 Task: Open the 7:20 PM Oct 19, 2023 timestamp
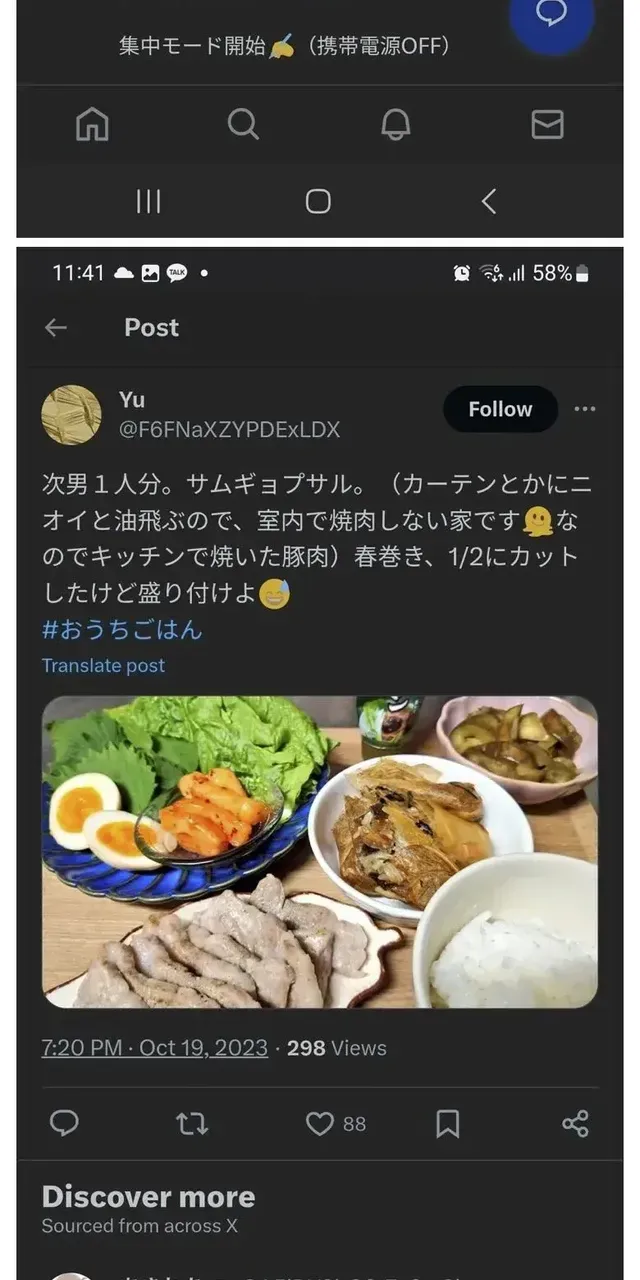[155, 1048]
